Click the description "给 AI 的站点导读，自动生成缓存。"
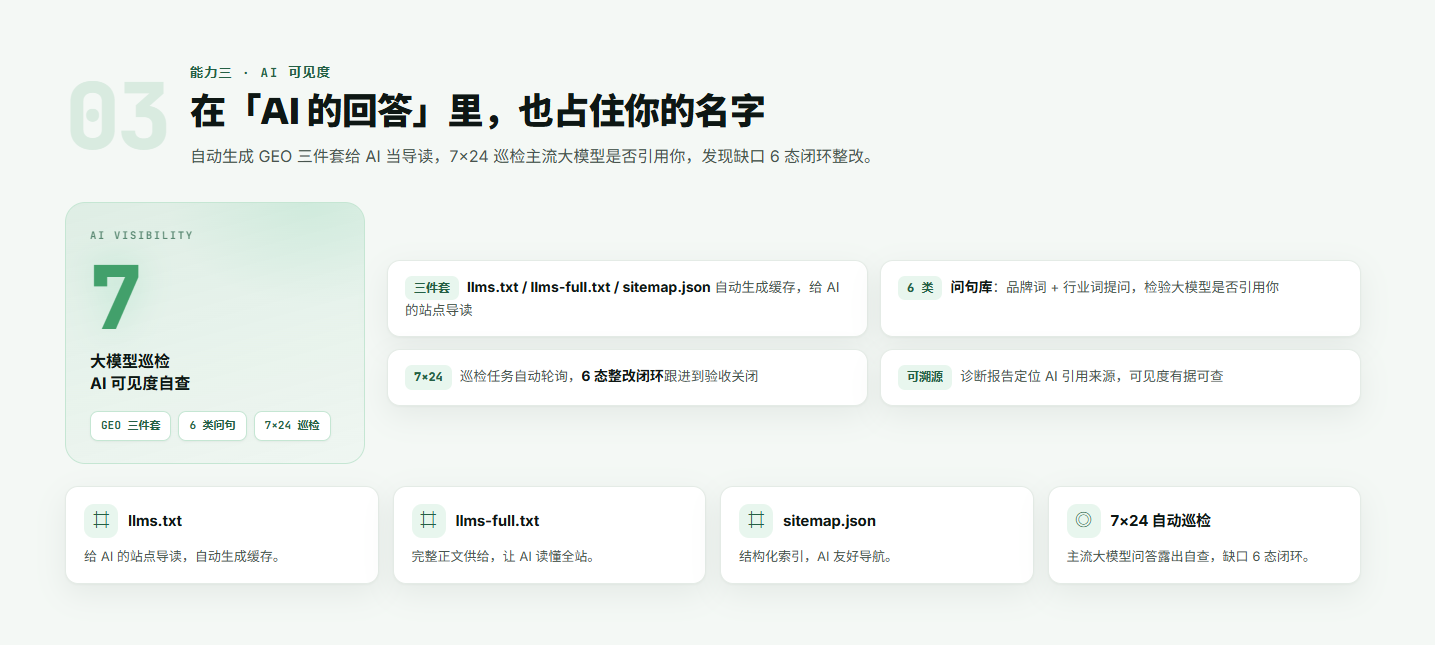This screenshot has width=1435, height=645. (182, 556)
